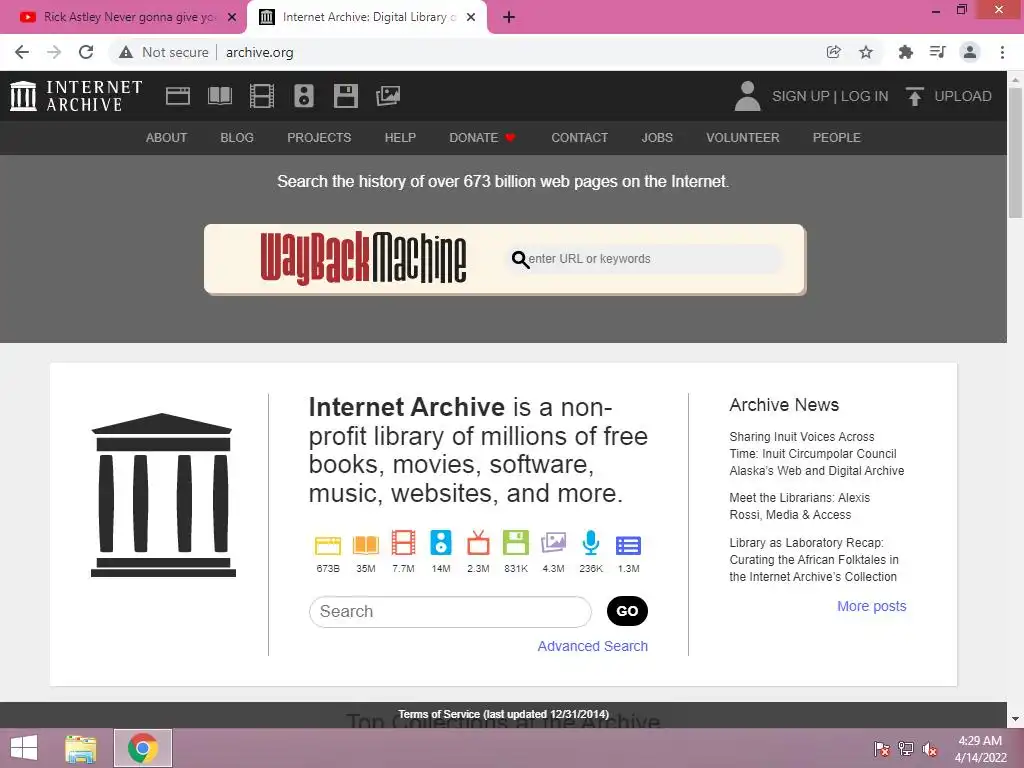
Task: Select the blue list icon labeled 1.3M
Action: click(628, 545)
